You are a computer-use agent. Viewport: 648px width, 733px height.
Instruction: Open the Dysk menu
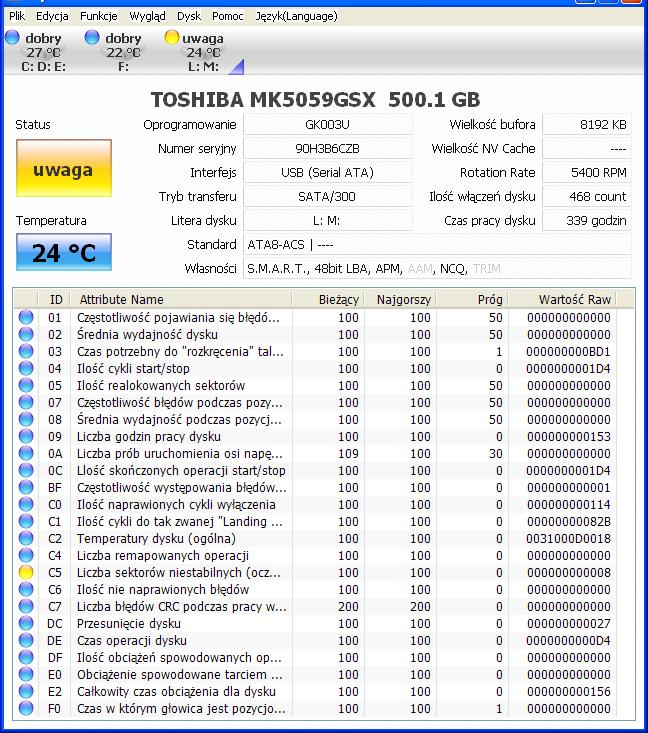[x=189, y=16]
